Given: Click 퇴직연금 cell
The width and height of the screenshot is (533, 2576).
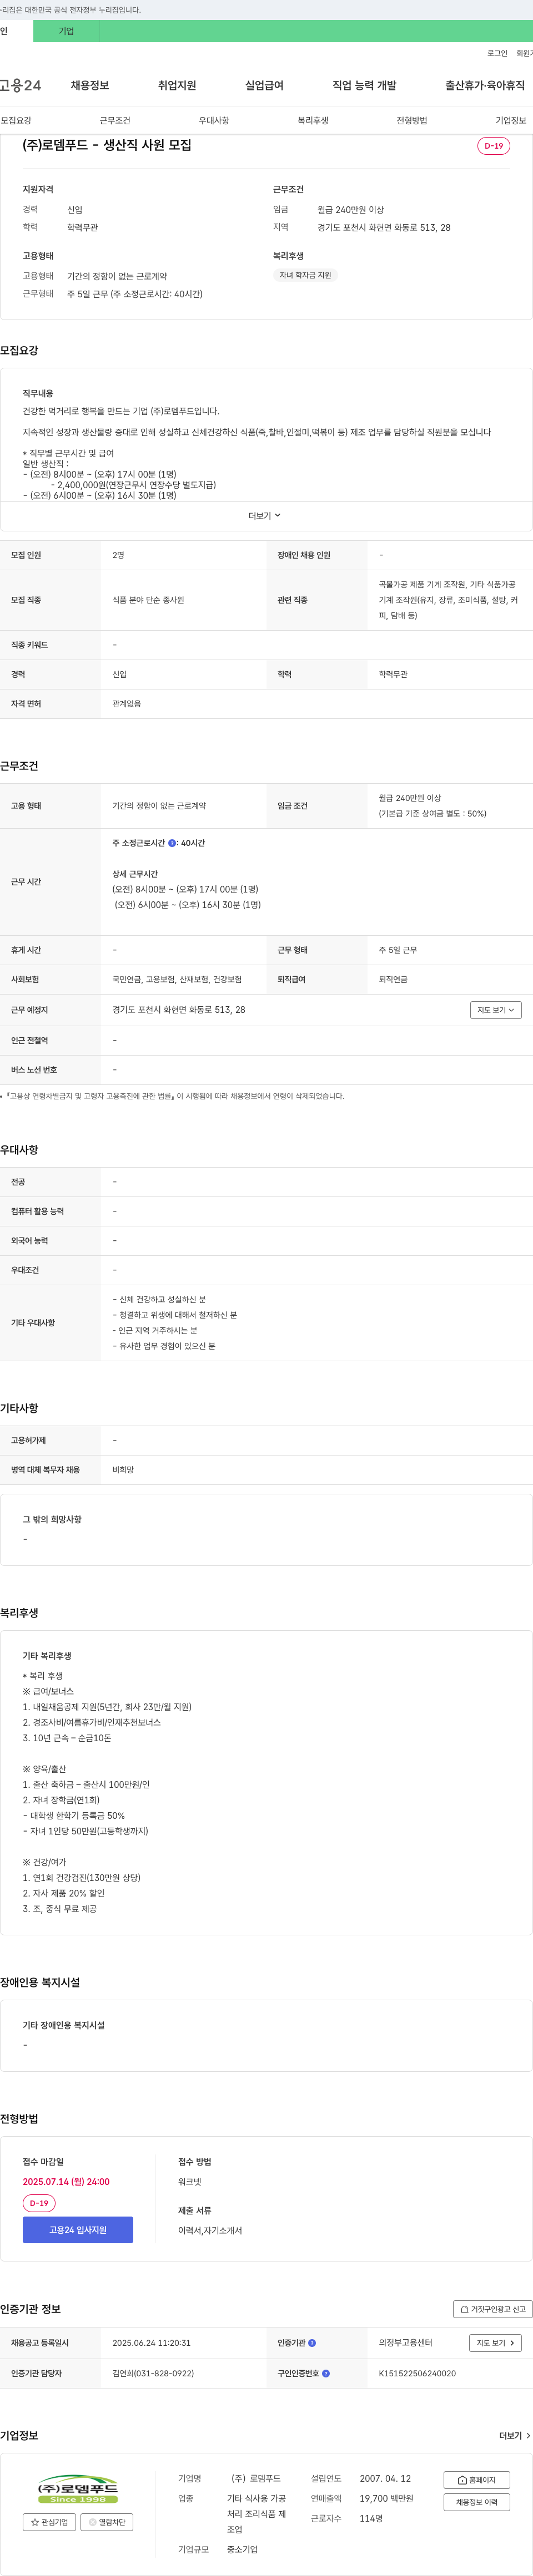Looking at the screenshot, I should point(393,980).
